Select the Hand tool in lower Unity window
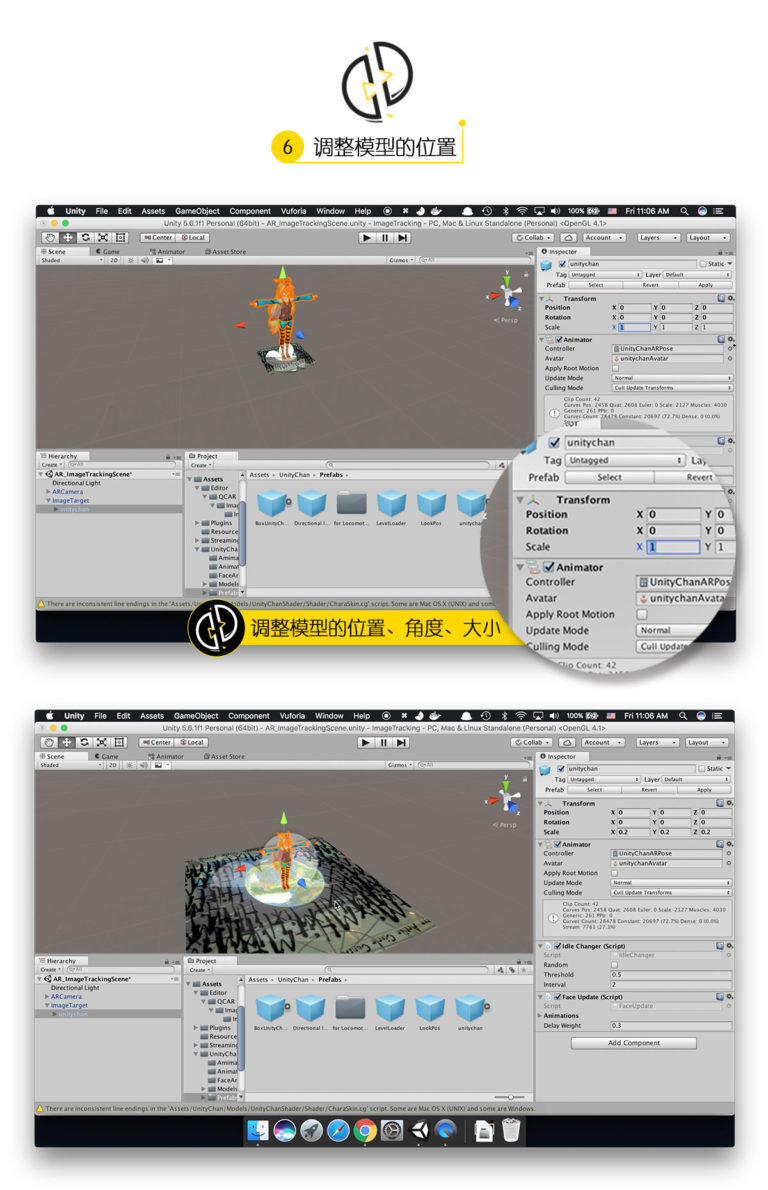 tap(49, 742)
